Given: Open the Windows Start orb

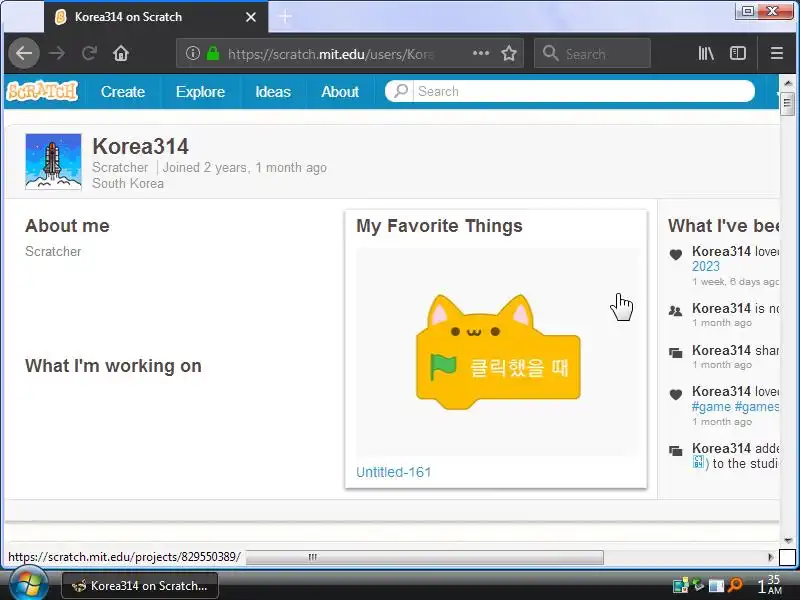Looking at the screenshot, I should tap(28, 585).
